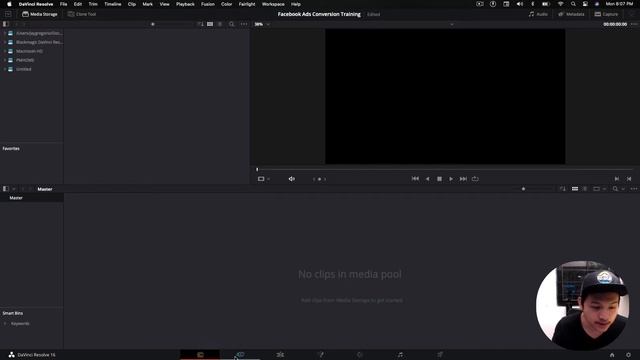The image size is (640, 360).
Task: Click the viewer scrubber bar
Action: tap(445, 169)
